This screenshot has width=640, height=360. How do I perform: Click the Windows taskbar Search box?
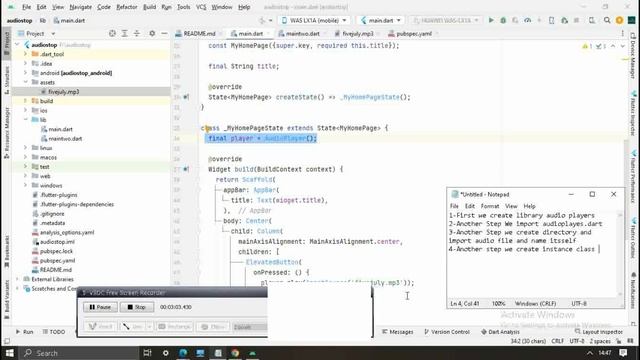click(x=80, y=353)
